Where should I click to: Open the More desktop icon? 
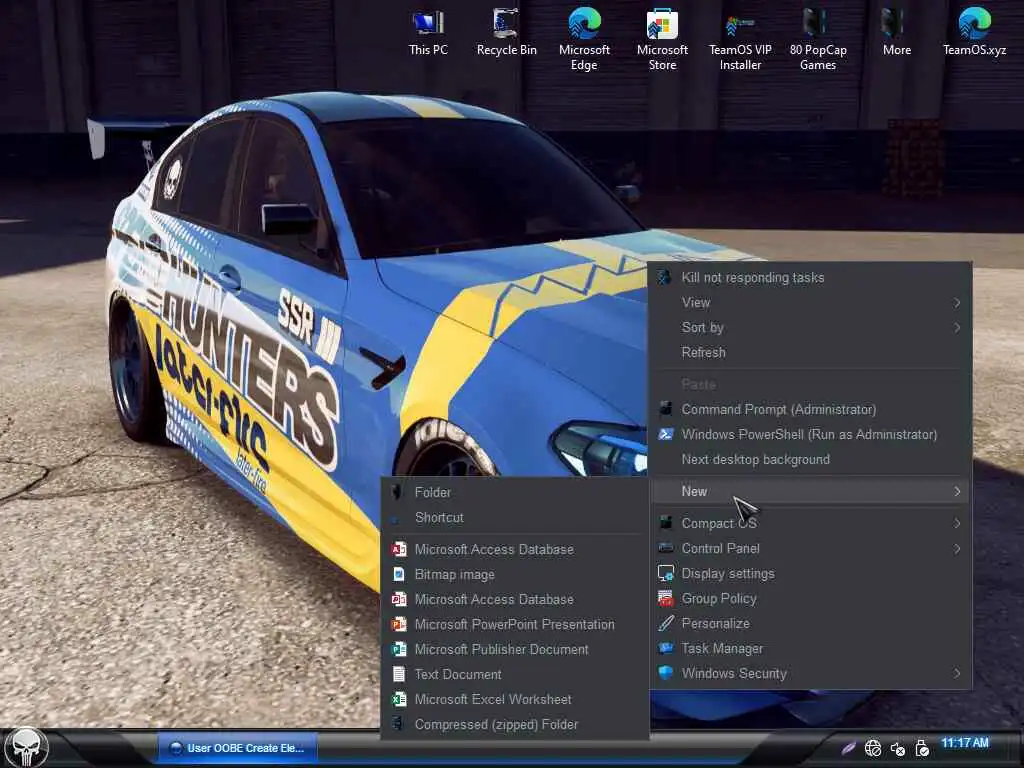(896, 33)
